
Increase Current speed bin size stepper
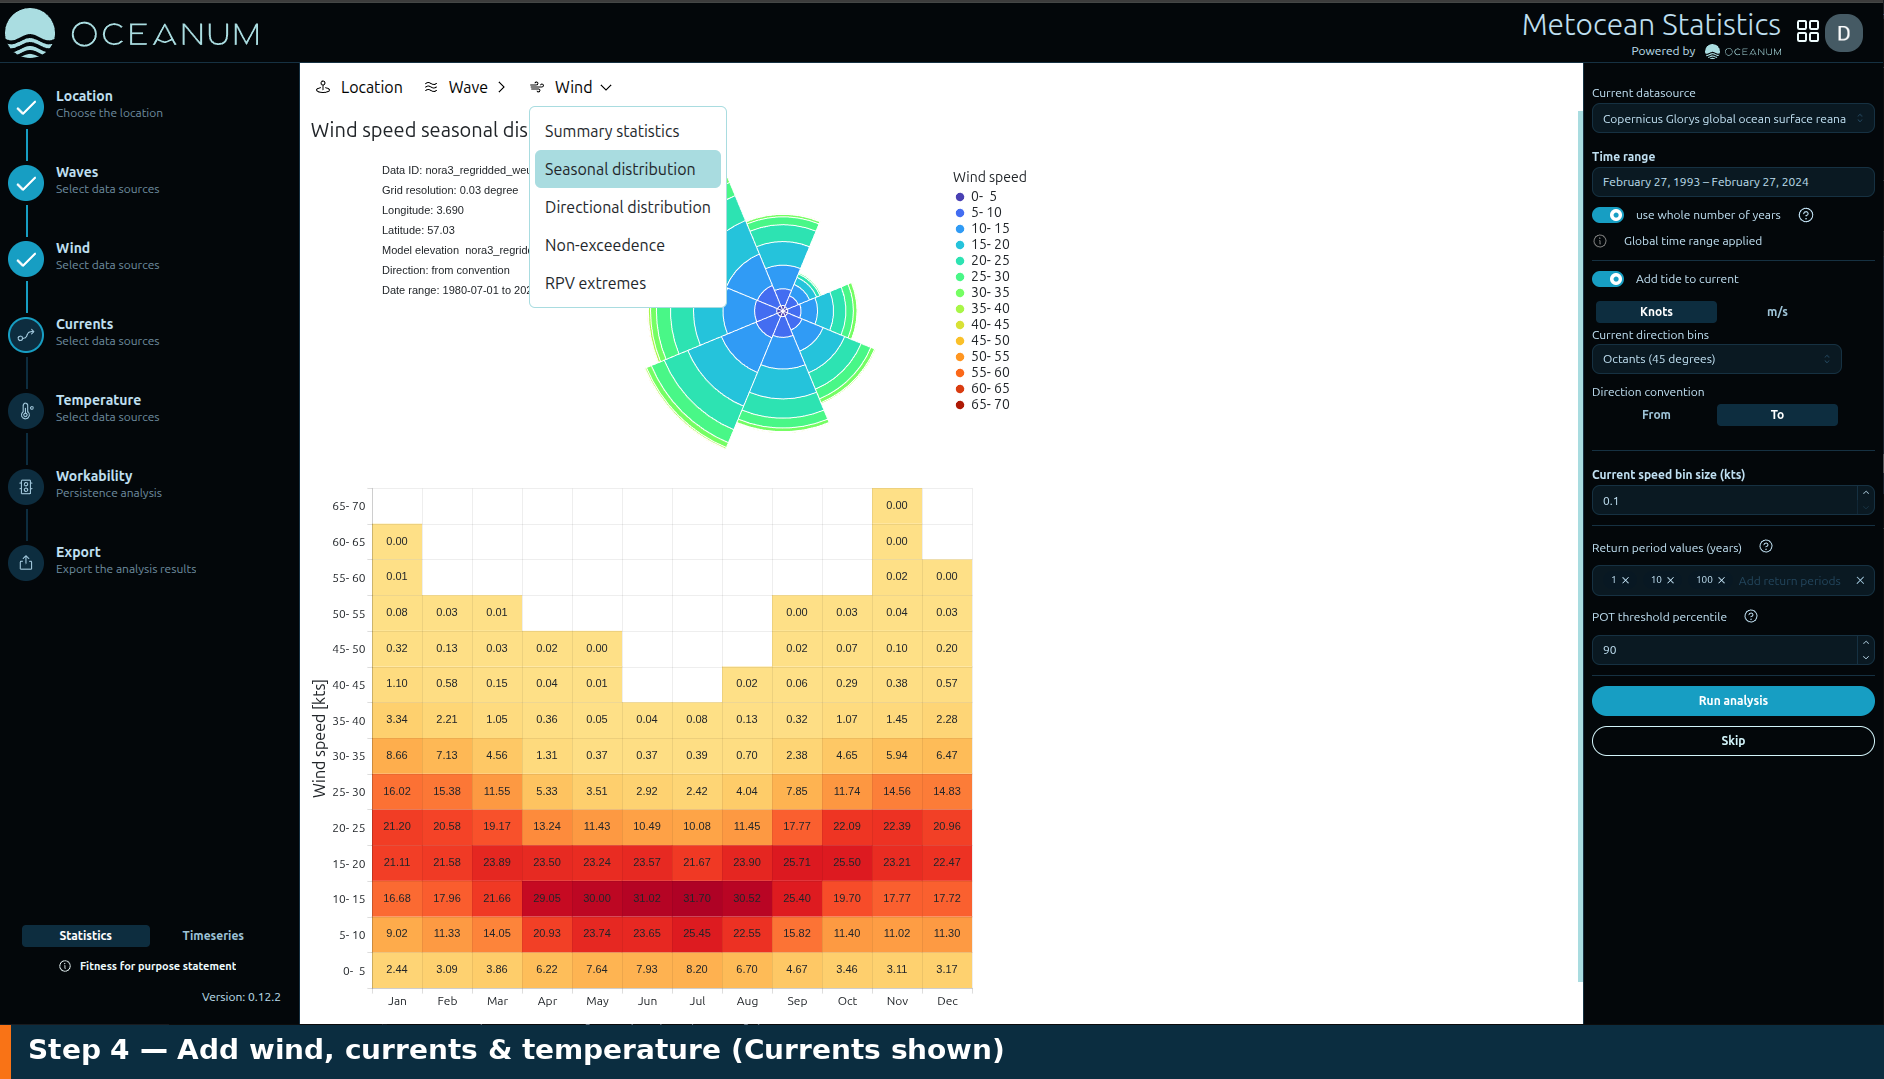1866,493
